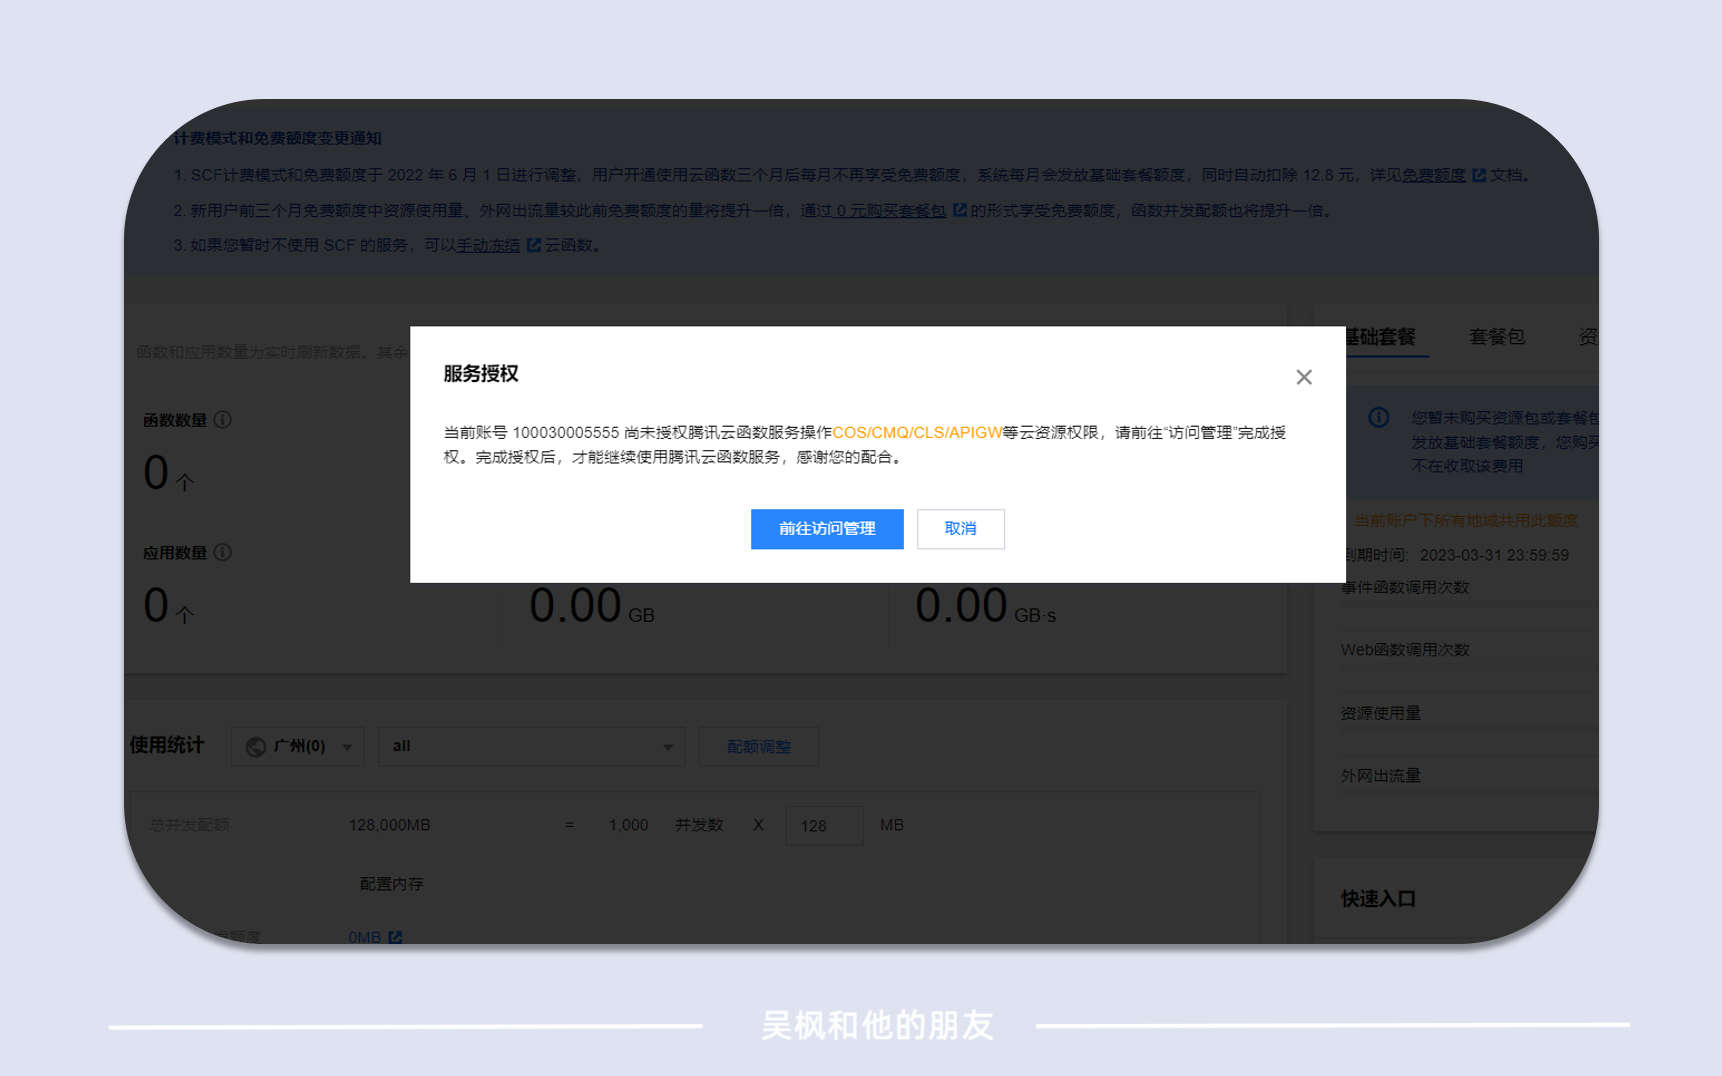Screen dimensions: 1722x1076
Task: Click external link icon beside 0元购买套餐包
Action: click(960, 210)
